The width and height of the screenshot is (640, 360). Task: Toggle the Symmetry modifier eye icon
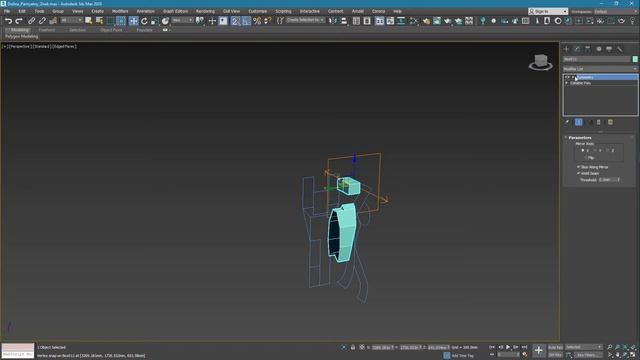coord(567,77)
